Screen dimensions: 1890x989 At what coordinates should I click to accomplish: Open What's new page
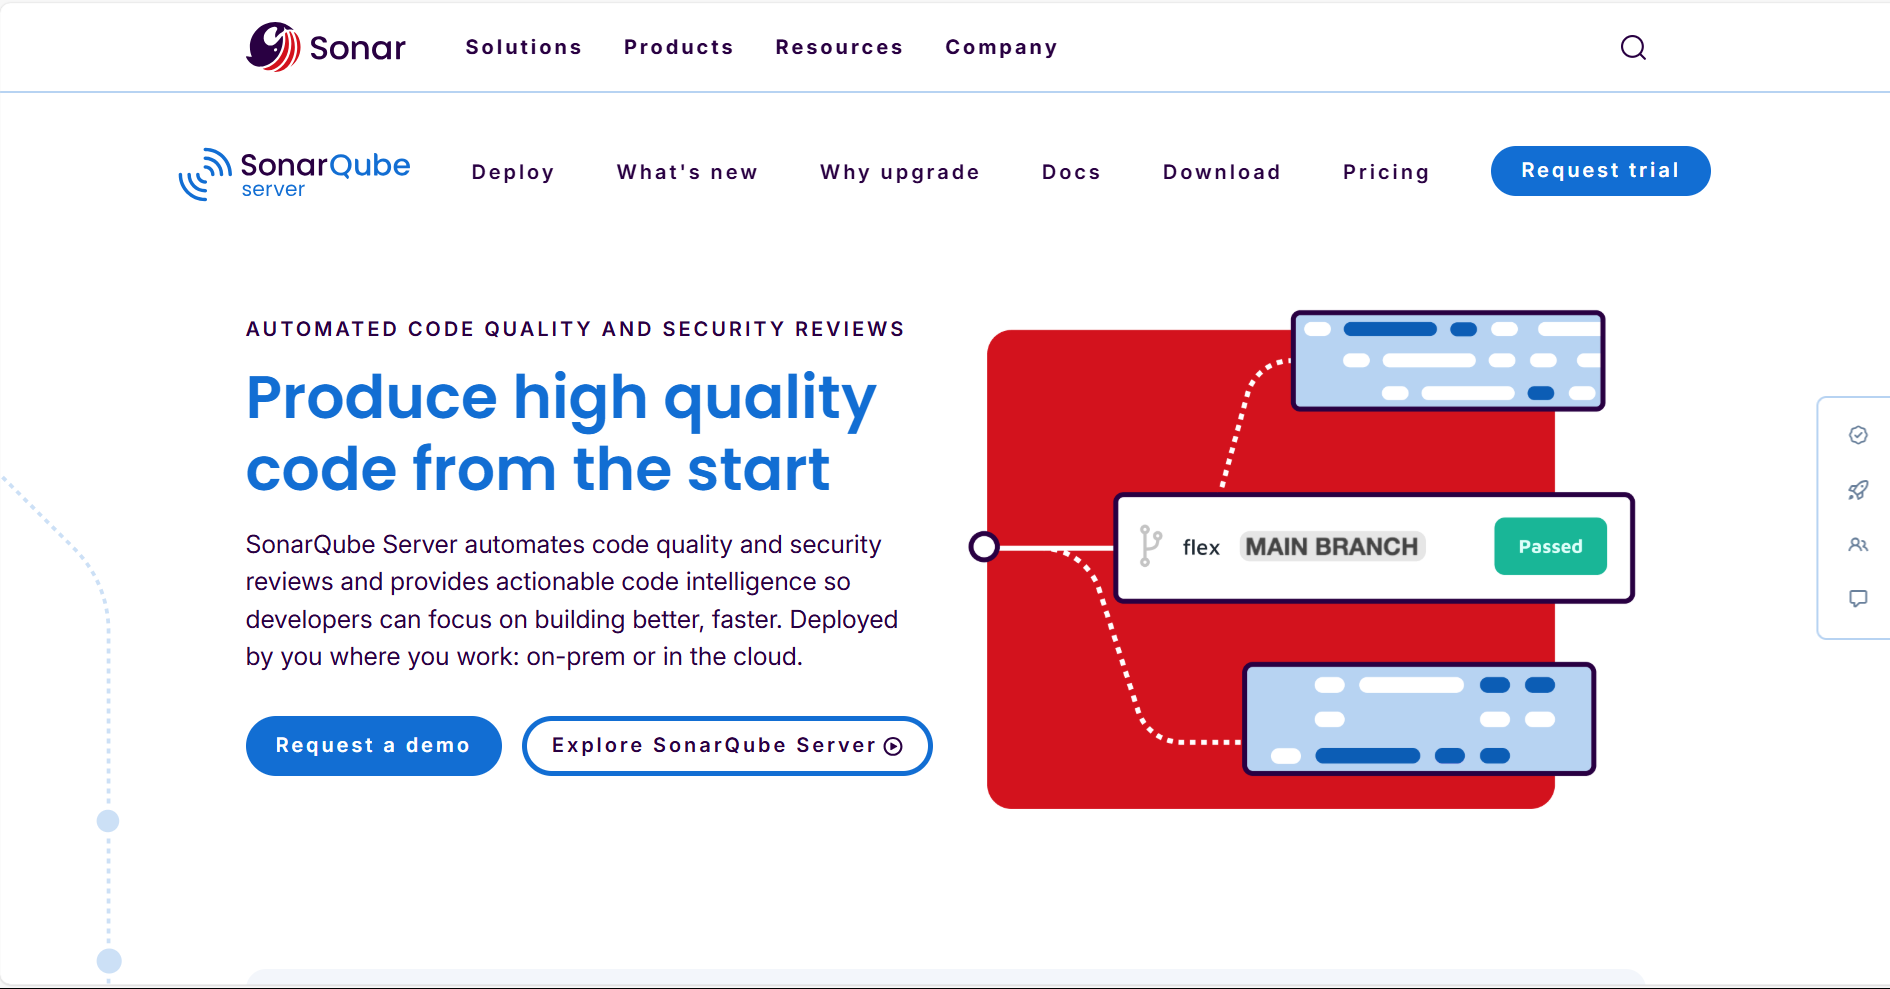click(x=687, y=172)
